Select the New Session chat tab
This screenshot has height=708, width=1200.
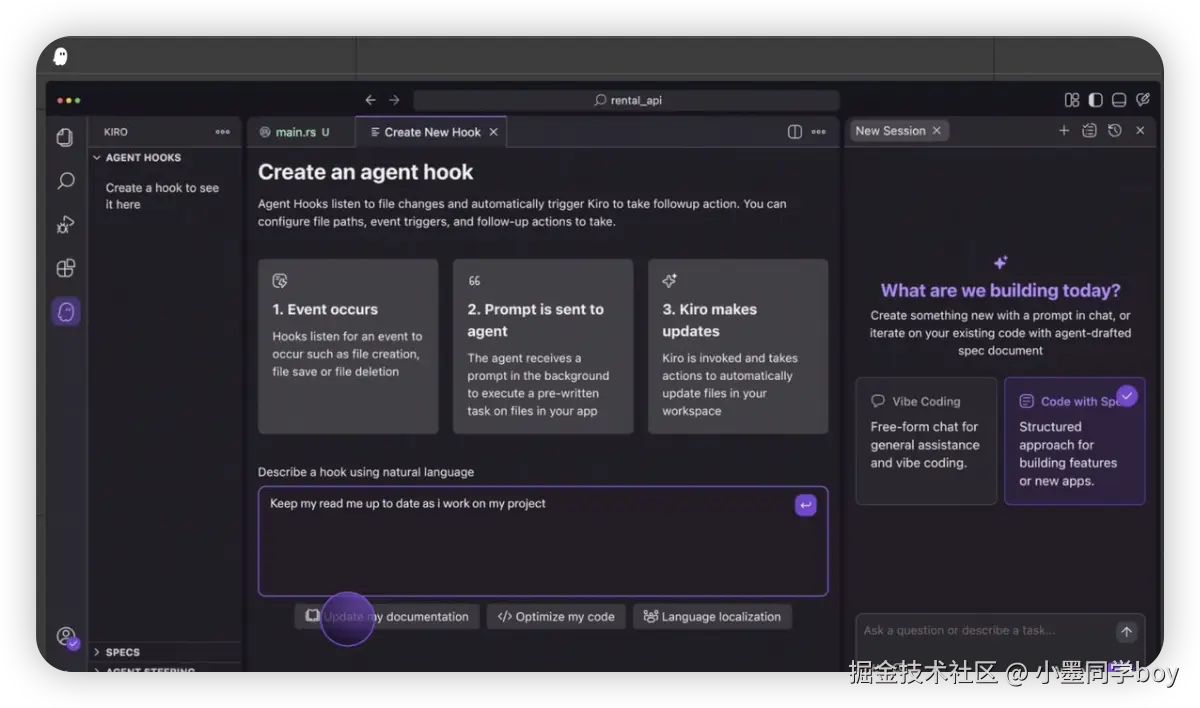point(899,131)
